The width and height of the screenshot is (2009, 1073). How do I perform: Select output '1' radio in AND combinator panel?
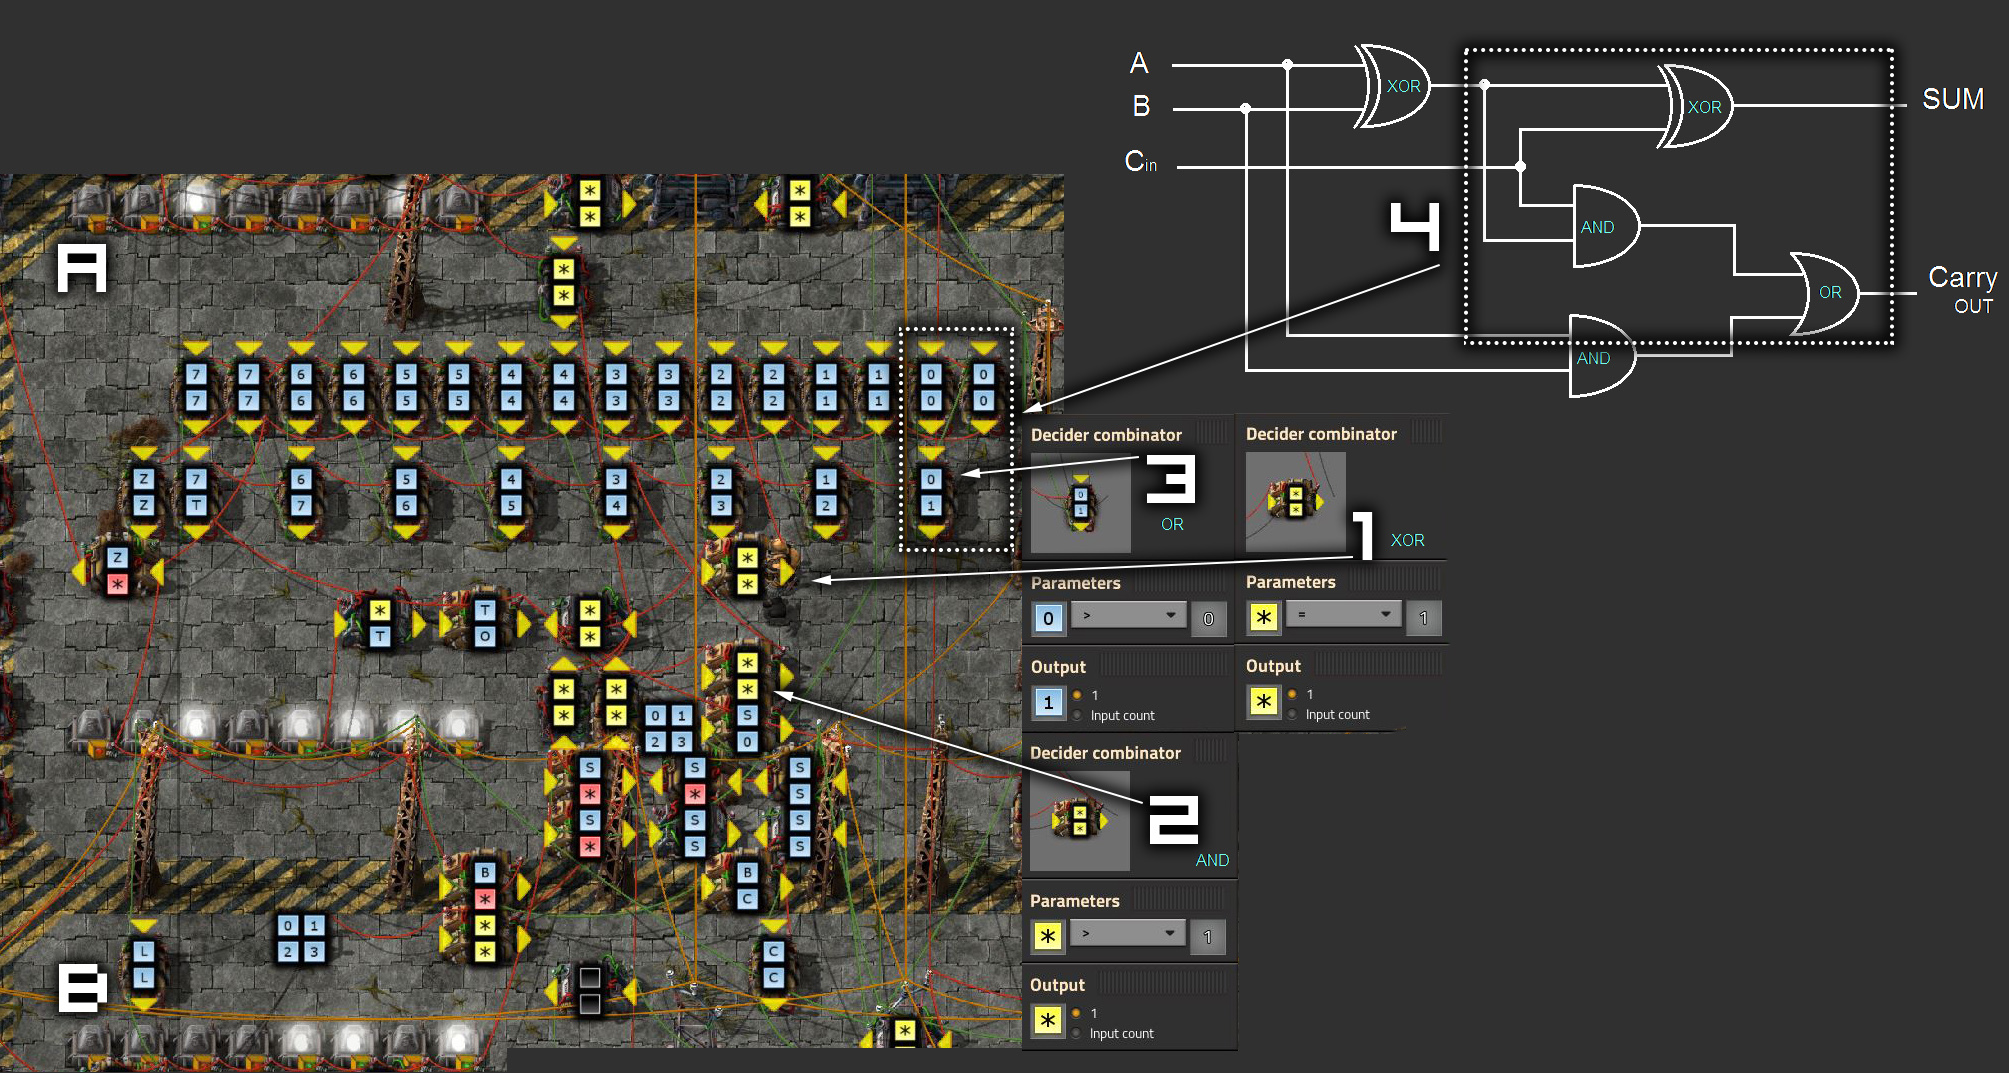tap(1076, 1013)
